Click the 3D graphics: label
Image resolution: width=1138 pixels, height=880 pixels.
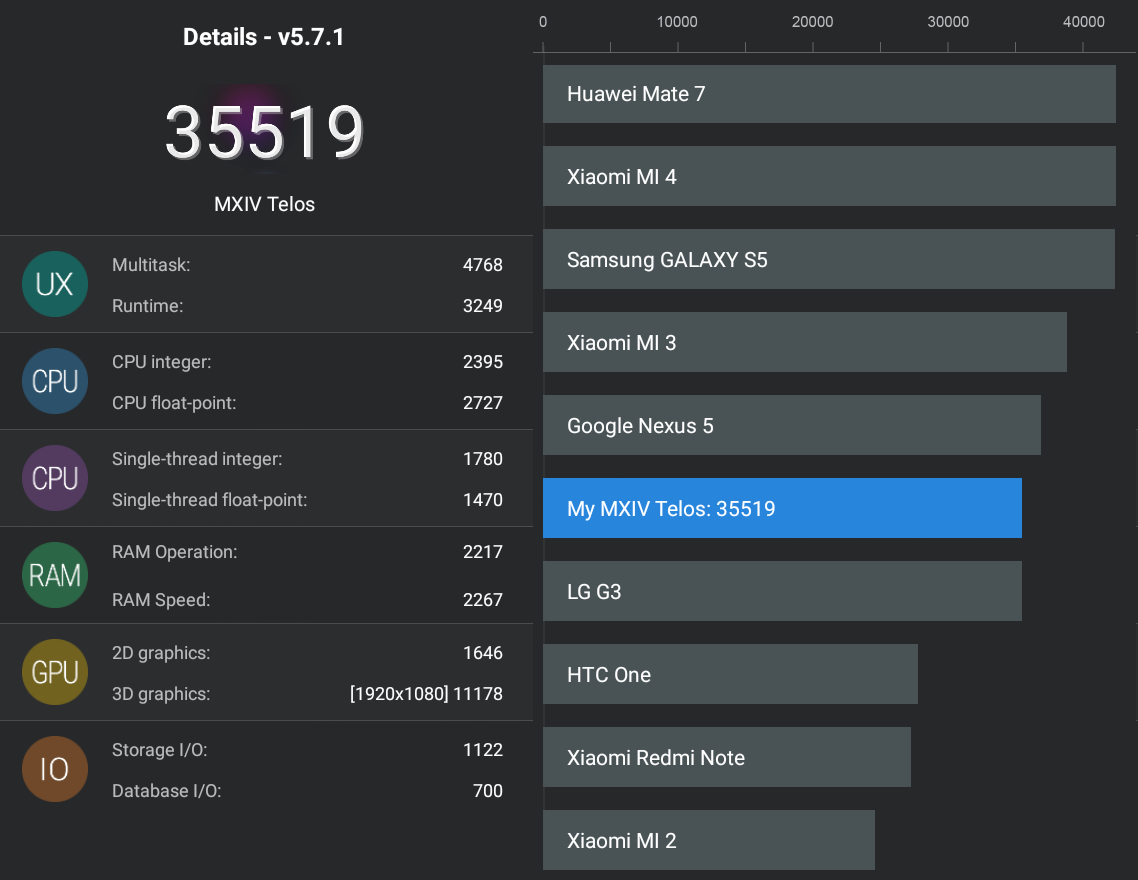161,694
